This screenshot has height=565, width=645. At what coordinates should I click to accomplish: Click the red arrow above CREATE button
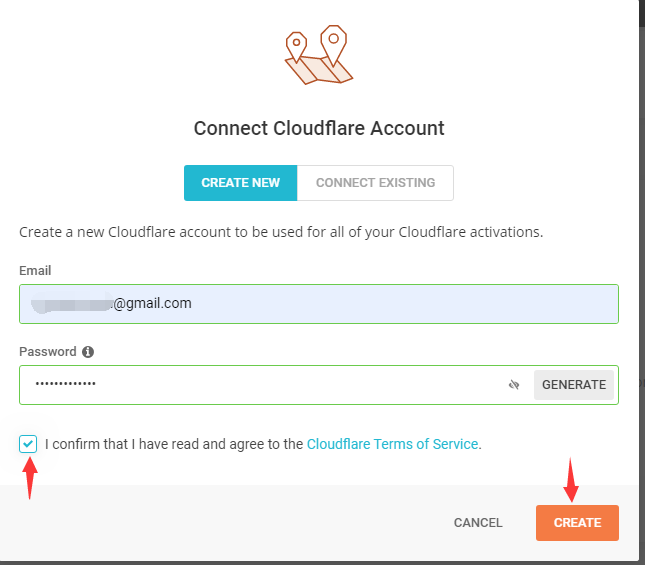click(572, 480)
